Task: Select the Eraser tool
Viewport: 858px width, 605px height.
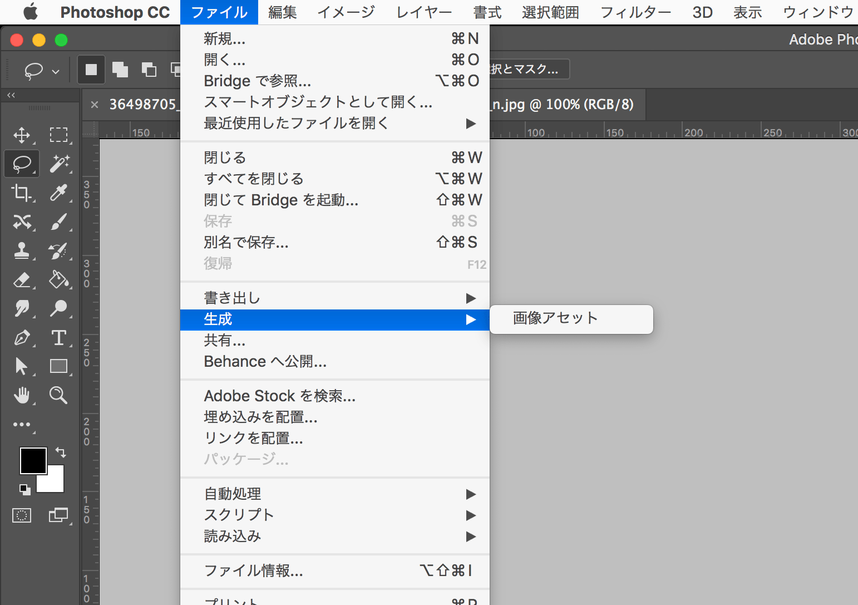Action: (x=22, y=280)
